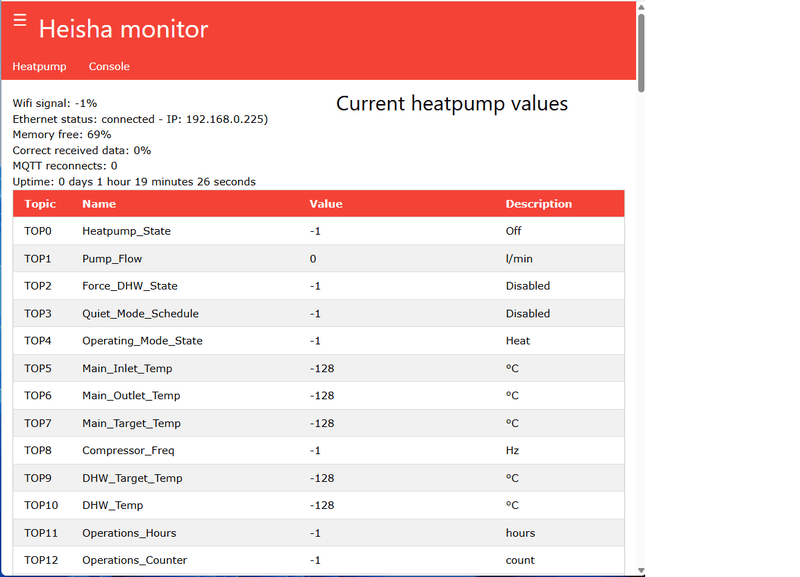The width and height of the screenshot is (800, 577).
Task: Select the Heatpump_State name cell
Action: 127,231
